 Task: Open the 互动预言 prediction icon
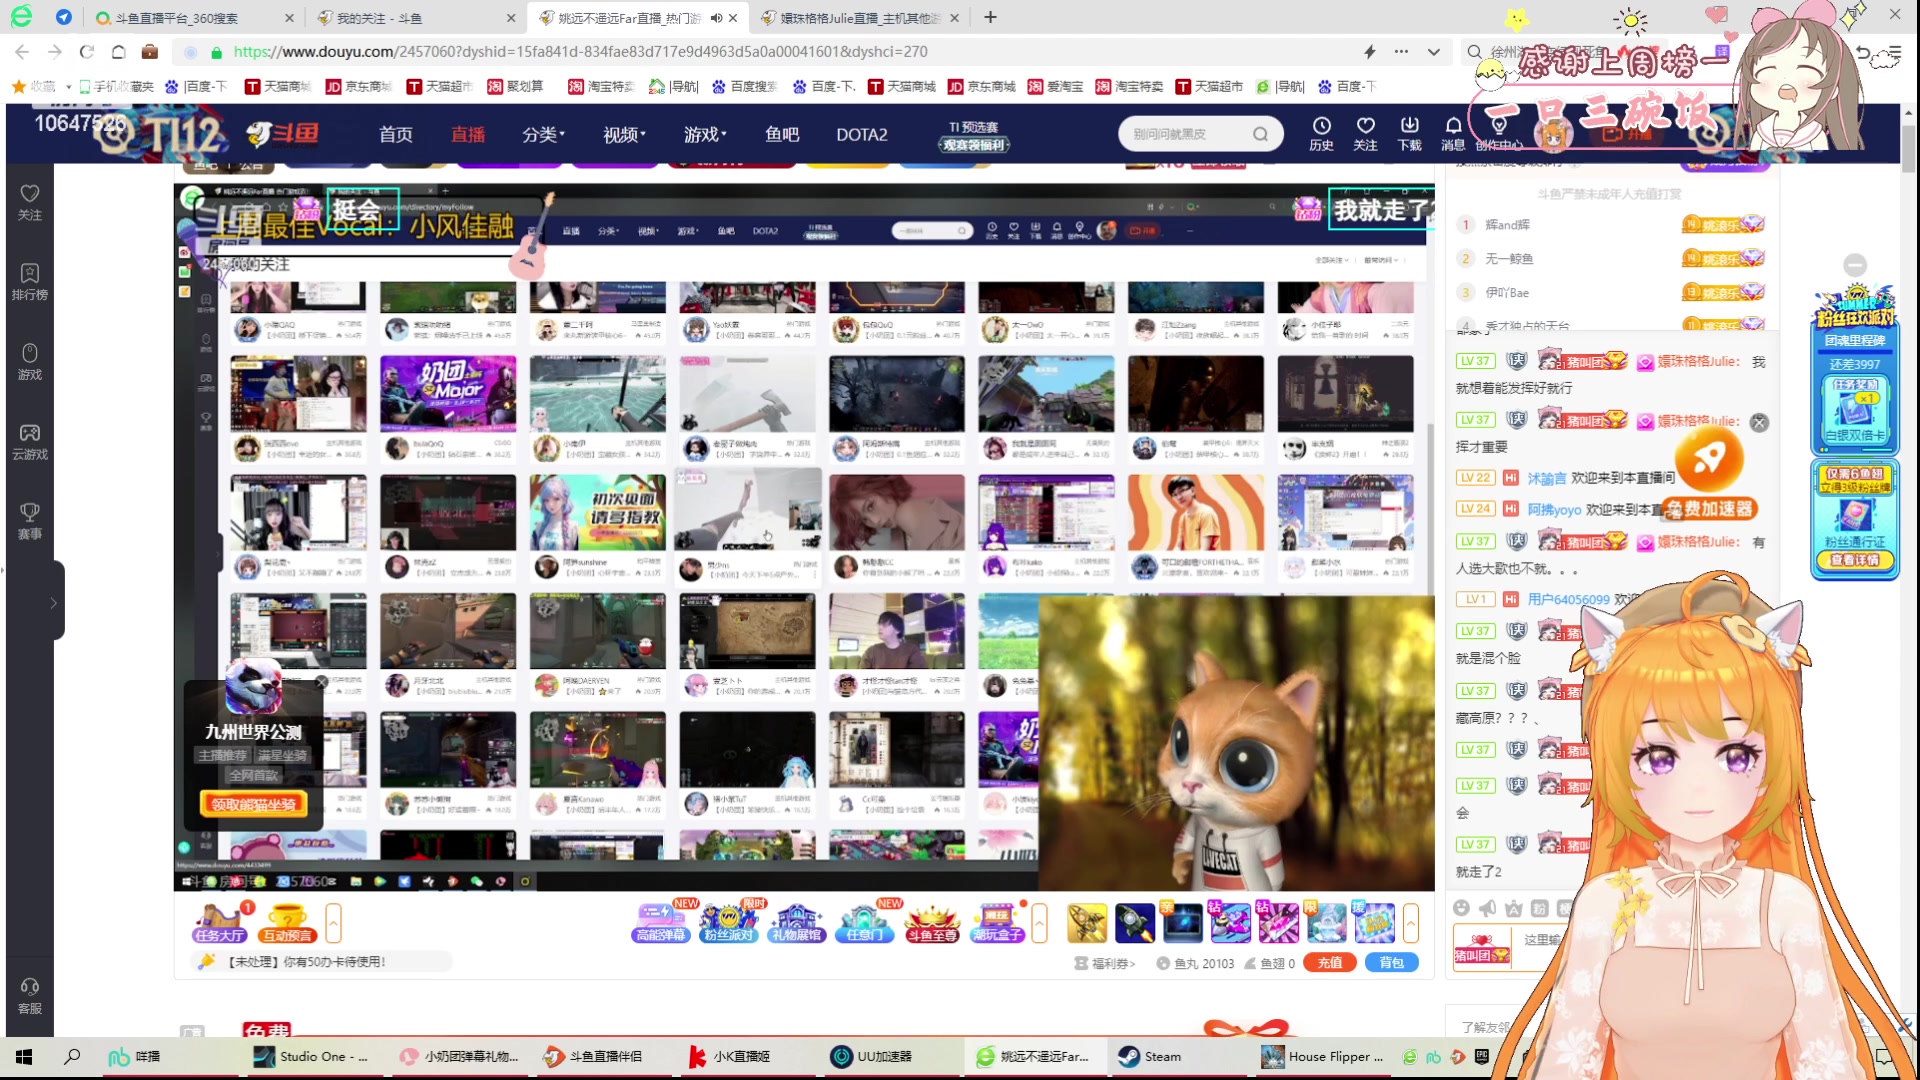pos(288,923)
